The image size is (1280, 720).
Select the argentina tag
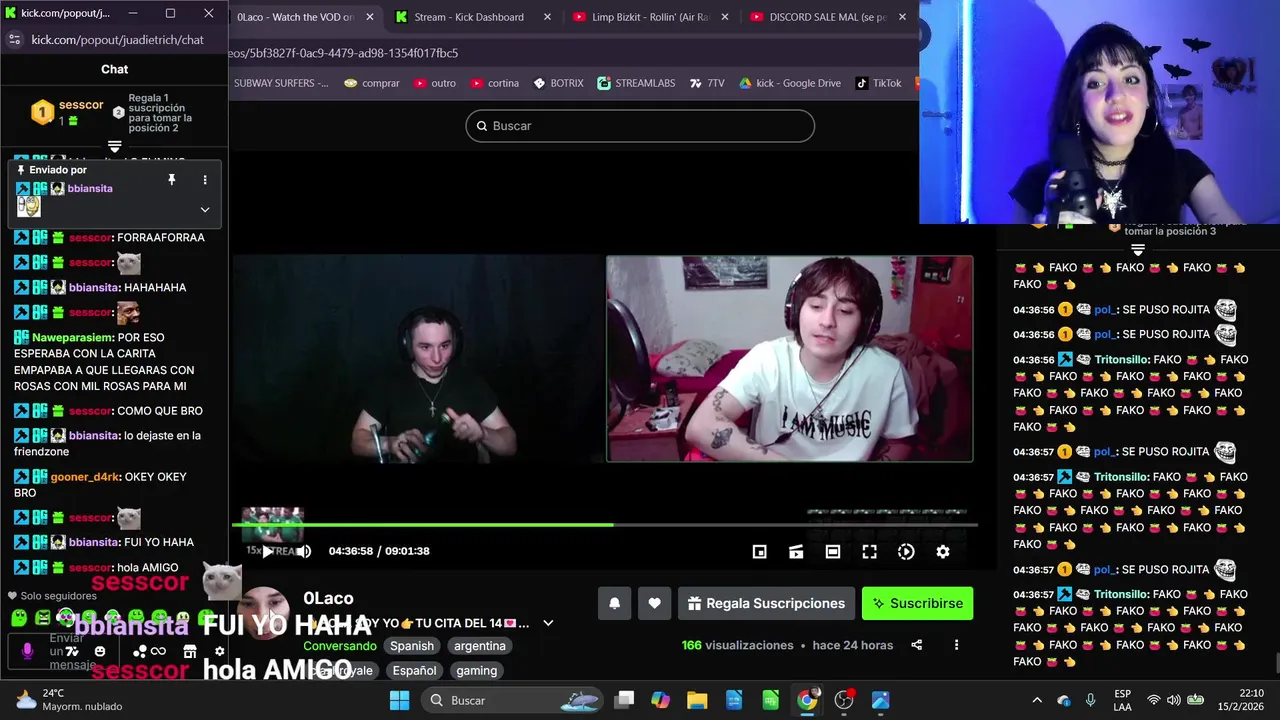click(480, 646)
